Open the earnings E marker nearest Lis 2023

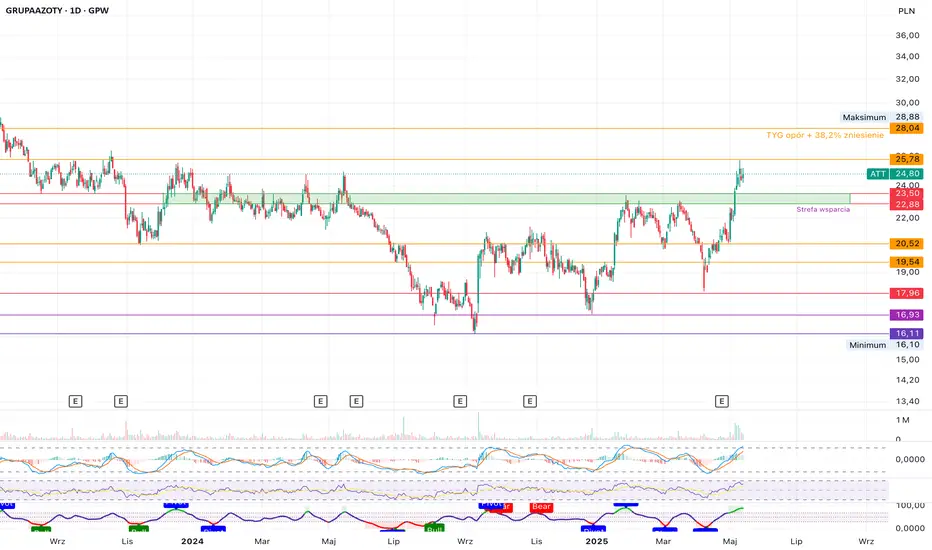pyautogui.click(x=121, y=401)
